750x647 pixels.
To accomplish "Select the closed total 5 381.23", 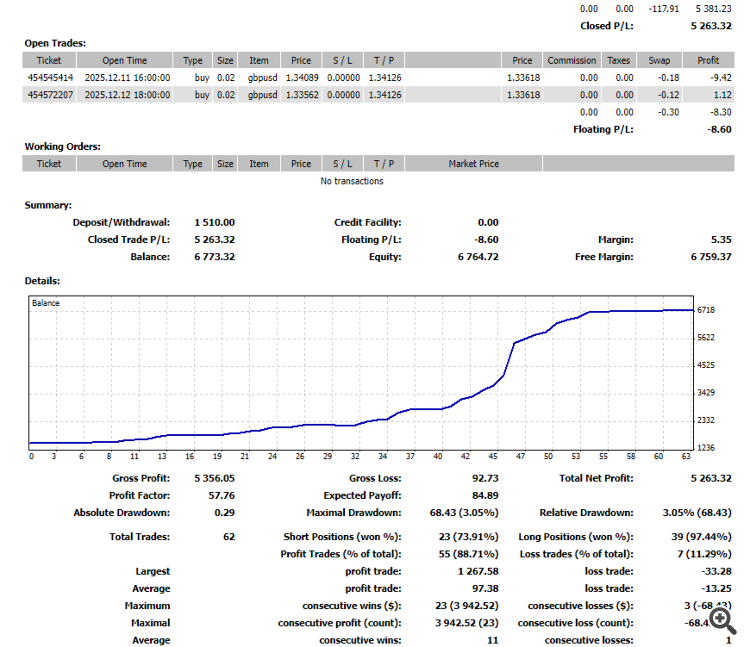I will (x=713, y=9).
